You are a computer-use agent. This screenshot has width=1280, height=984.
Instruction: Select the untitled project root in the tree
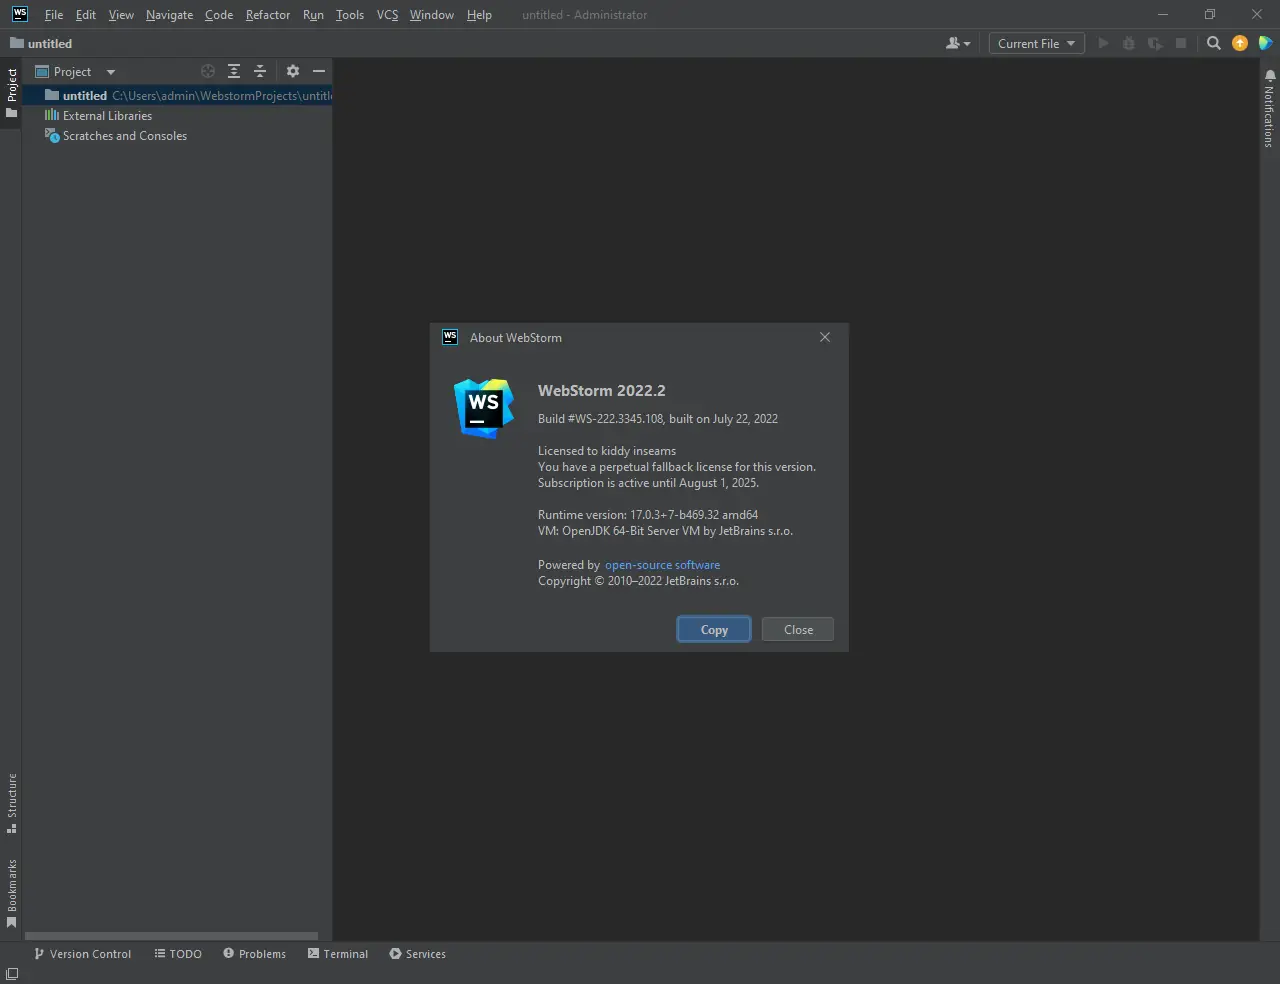pos(177,96)
